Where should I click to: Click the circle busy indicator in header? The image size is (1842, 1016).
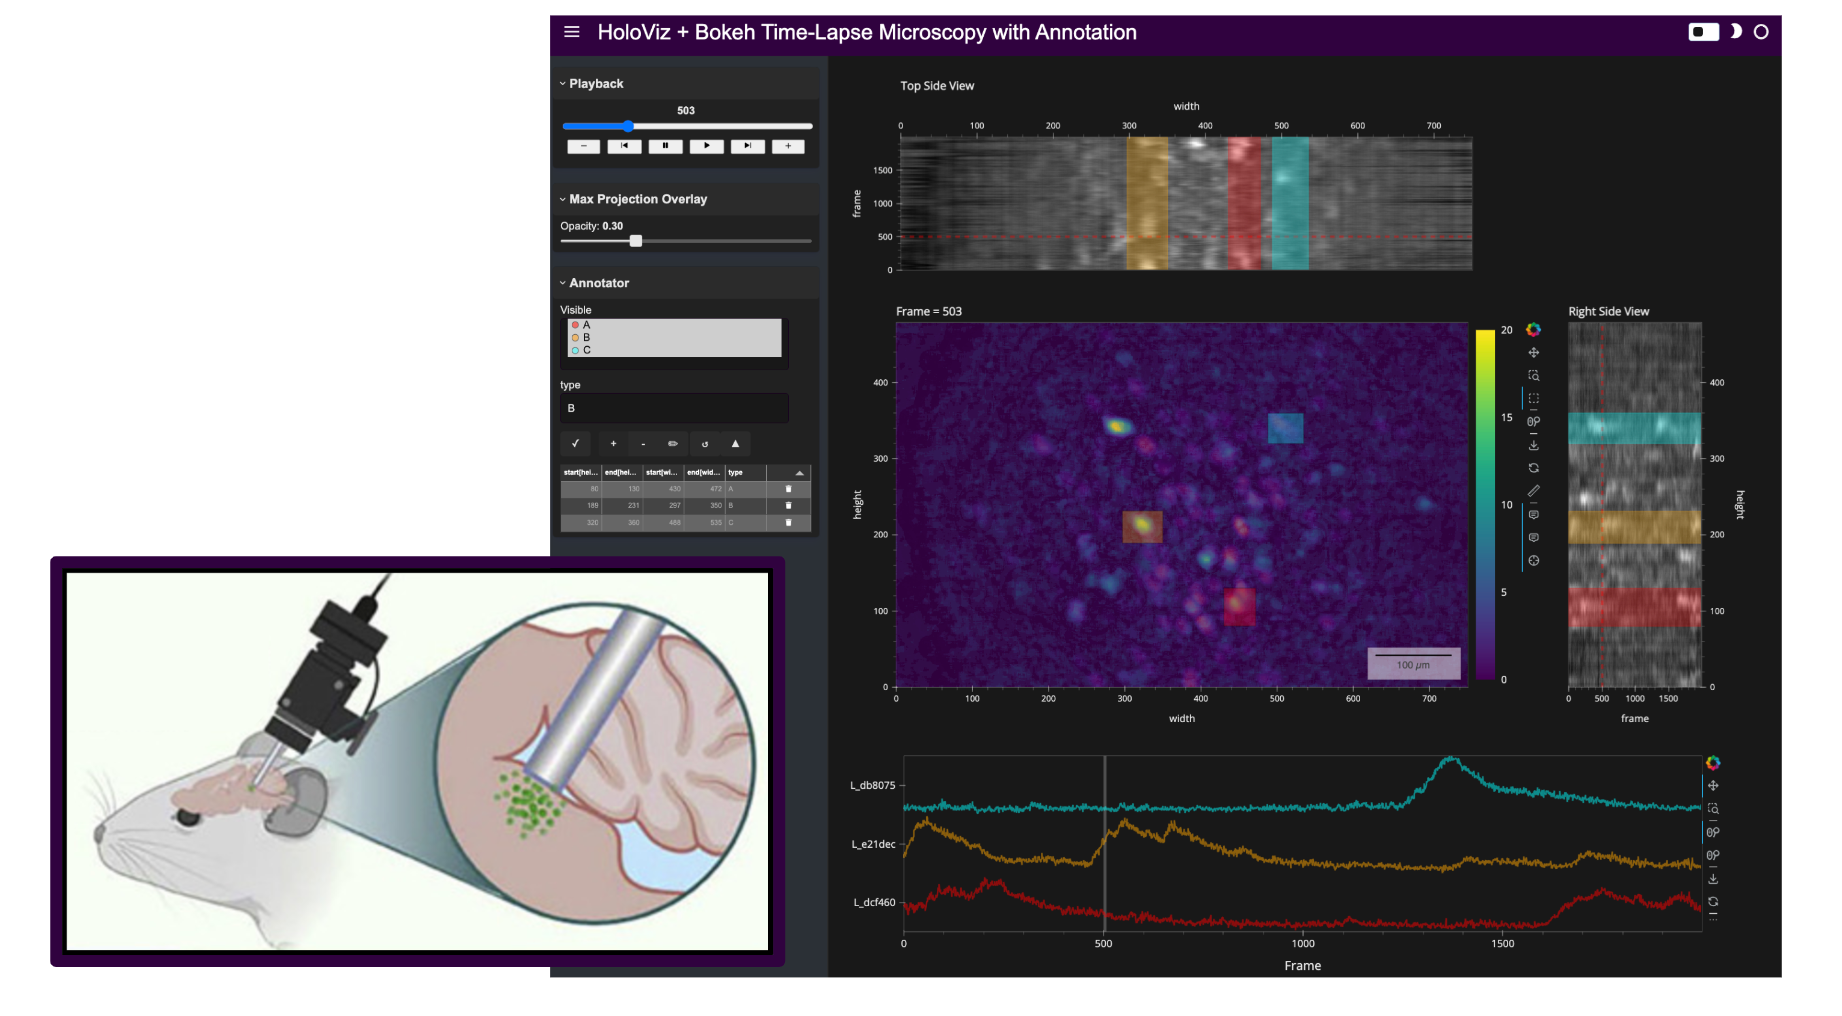[x=1761, y=32]
